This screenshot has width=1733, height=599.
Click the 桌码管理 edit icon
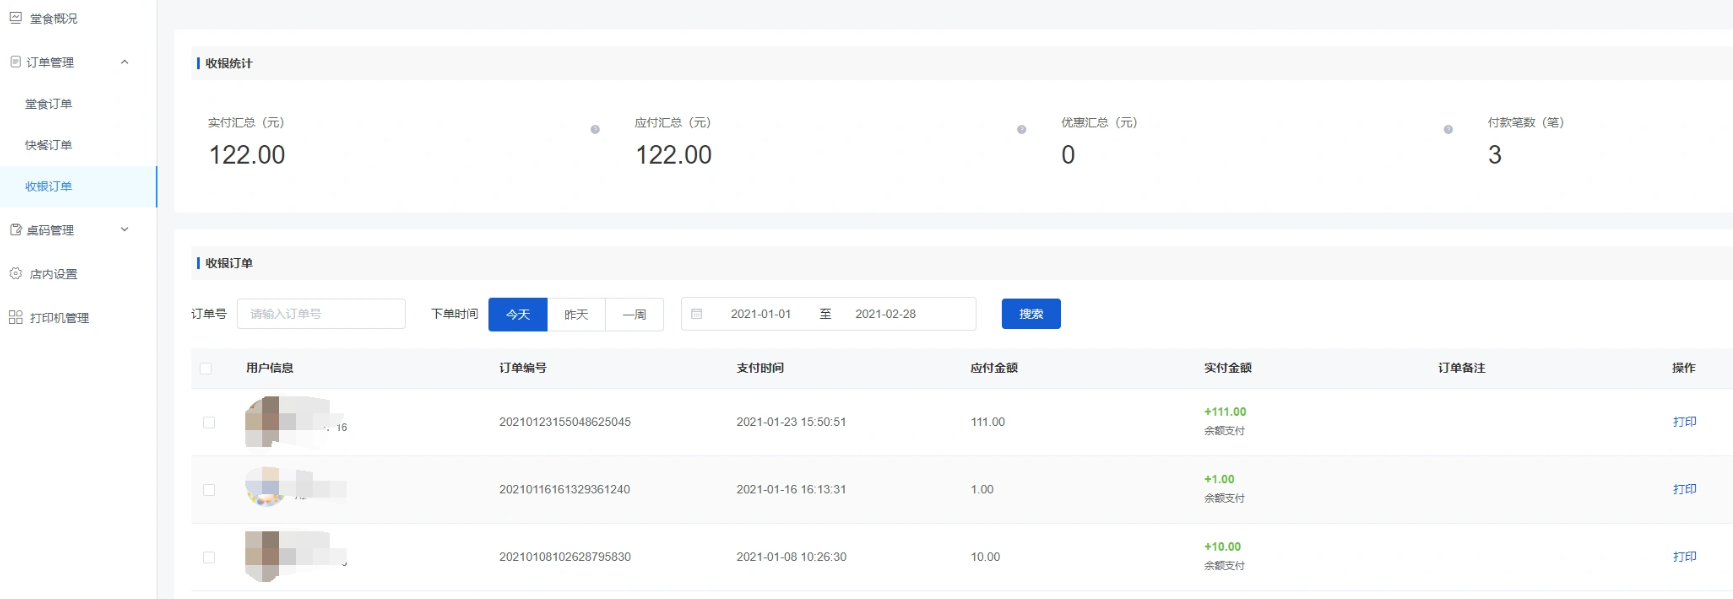(x=15, y=229)
